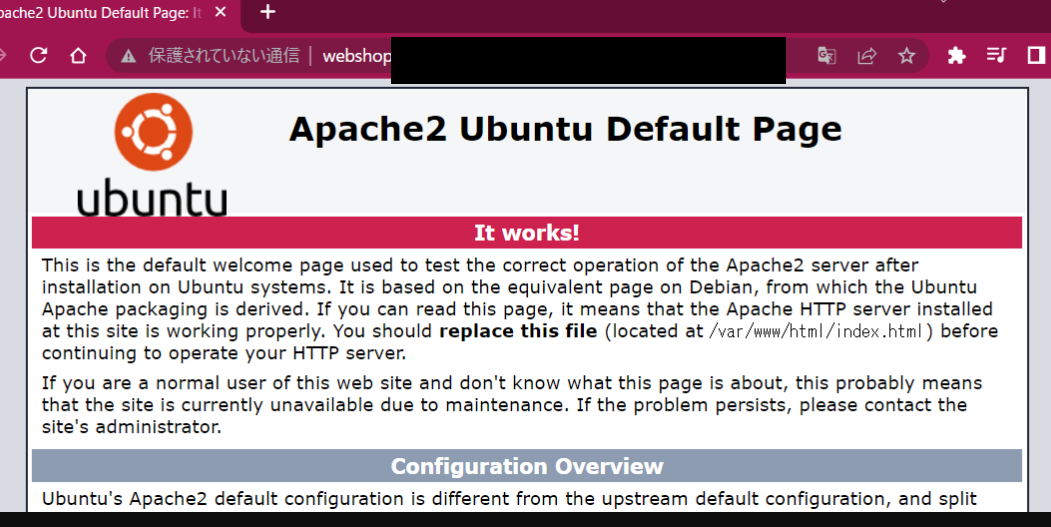Open a new tab with plus button
1051x527 pixels.
coord(267,11)
